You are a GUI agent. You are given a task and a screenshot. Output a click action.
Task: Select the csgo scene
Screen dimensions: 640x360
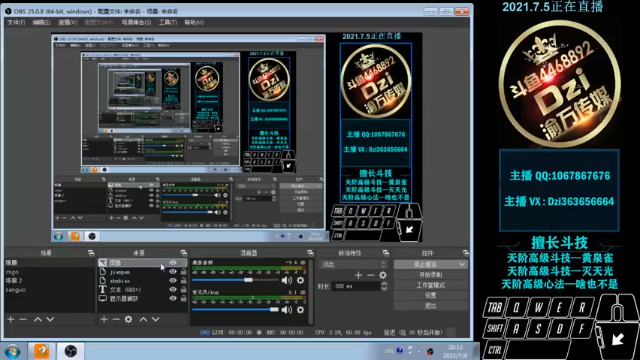click(x=49, y=272)
